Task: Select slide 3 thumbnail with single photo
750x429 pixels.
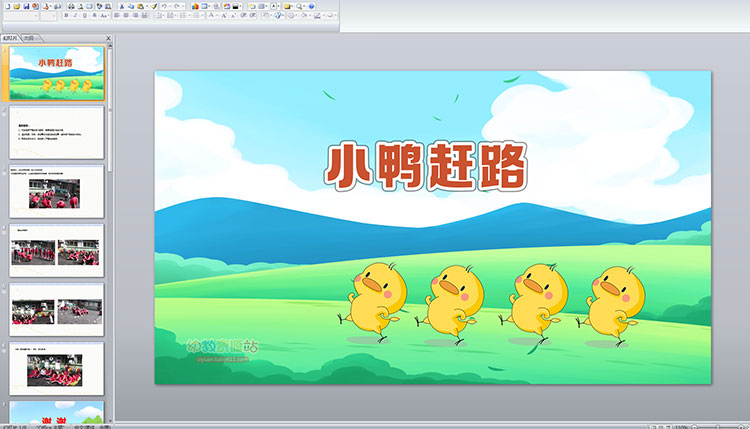Action: click(56, 191)
